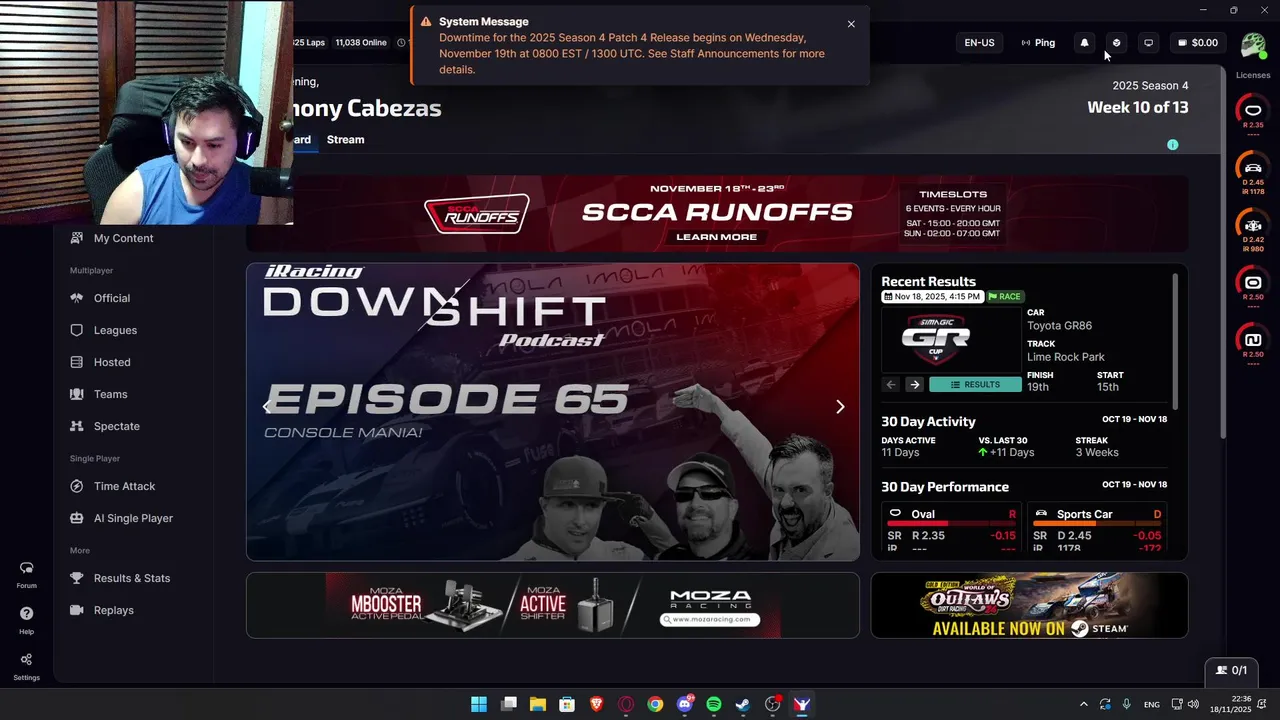This screenshot has height=720, width=1280.
Task: Open Google Chrome from the taskbar
Action: 655,704
